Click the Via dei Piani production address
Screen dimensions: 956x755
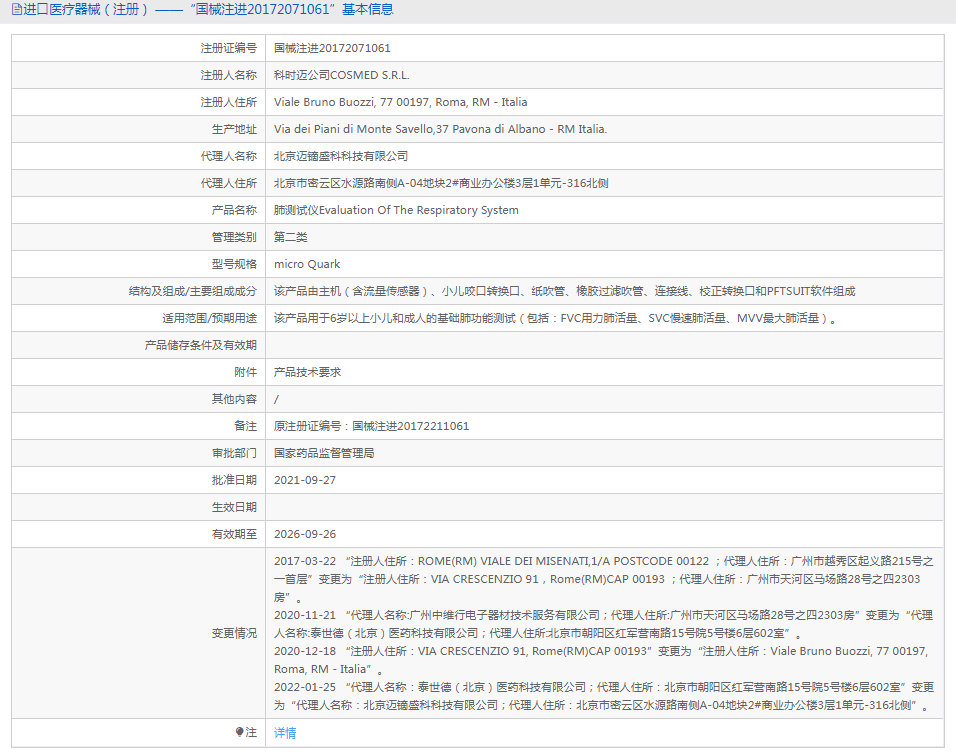pyautogui.click(x=440, y=129)
